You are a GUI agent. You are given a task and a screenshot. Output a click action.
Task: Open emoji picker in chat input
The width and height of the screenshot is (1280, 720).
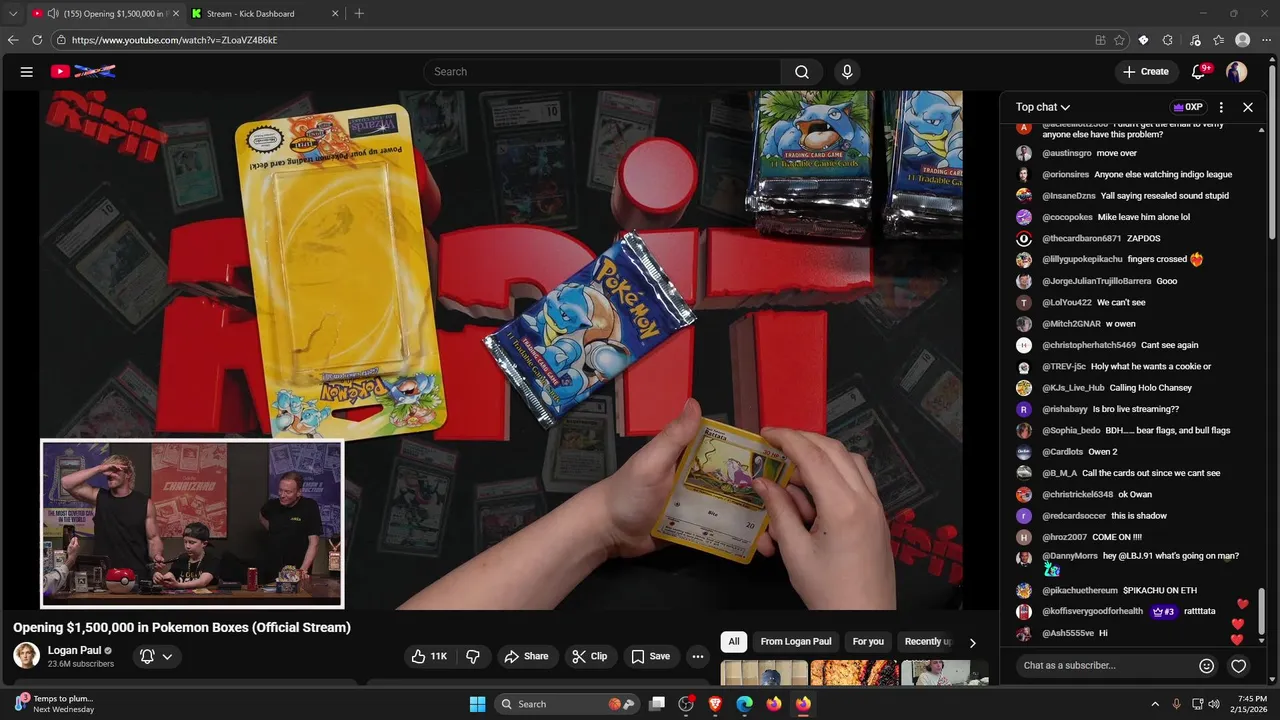(1207, 665)
